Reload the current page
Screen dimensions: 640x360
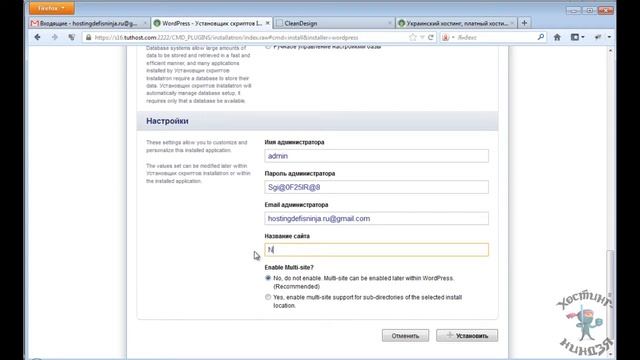coord(431,37)
